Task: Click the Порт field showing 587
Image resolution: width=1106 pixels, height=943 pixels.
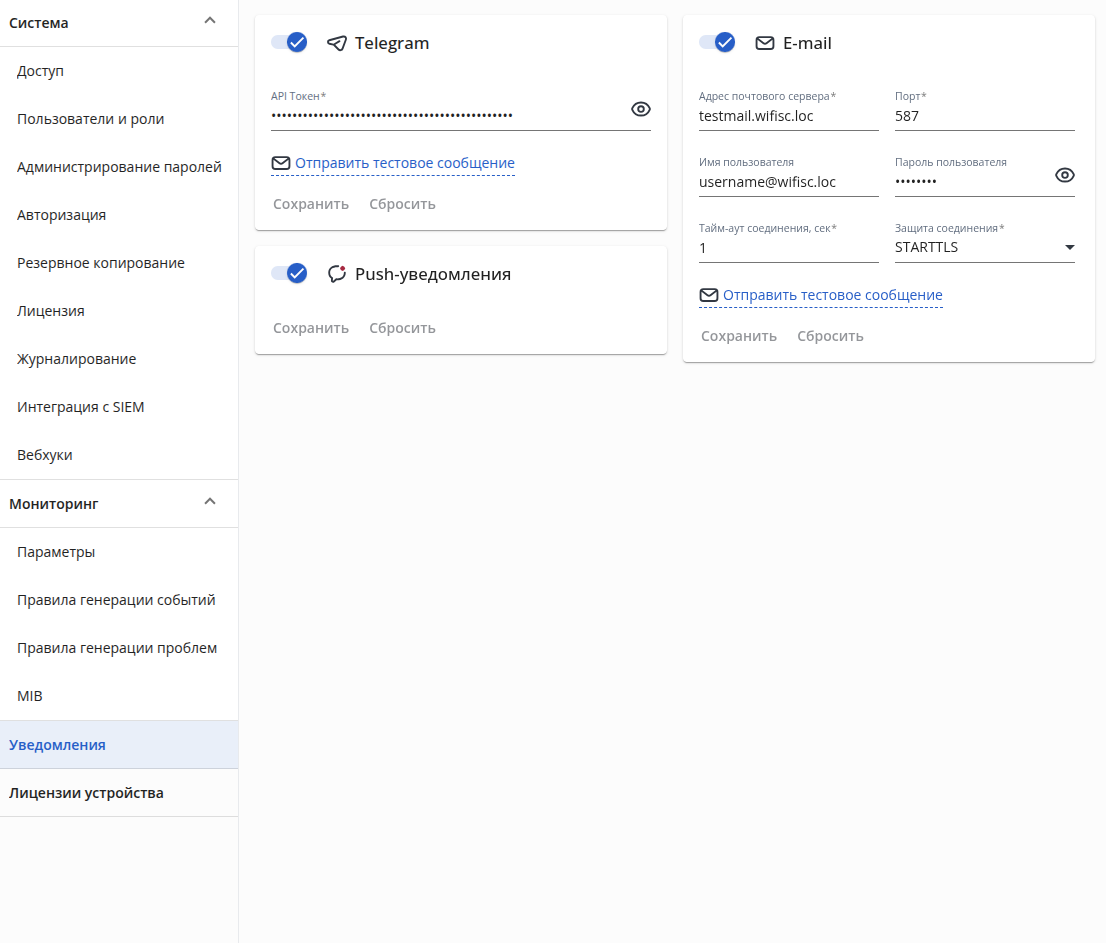Action: pyautogui.click(x=985, y=116)
